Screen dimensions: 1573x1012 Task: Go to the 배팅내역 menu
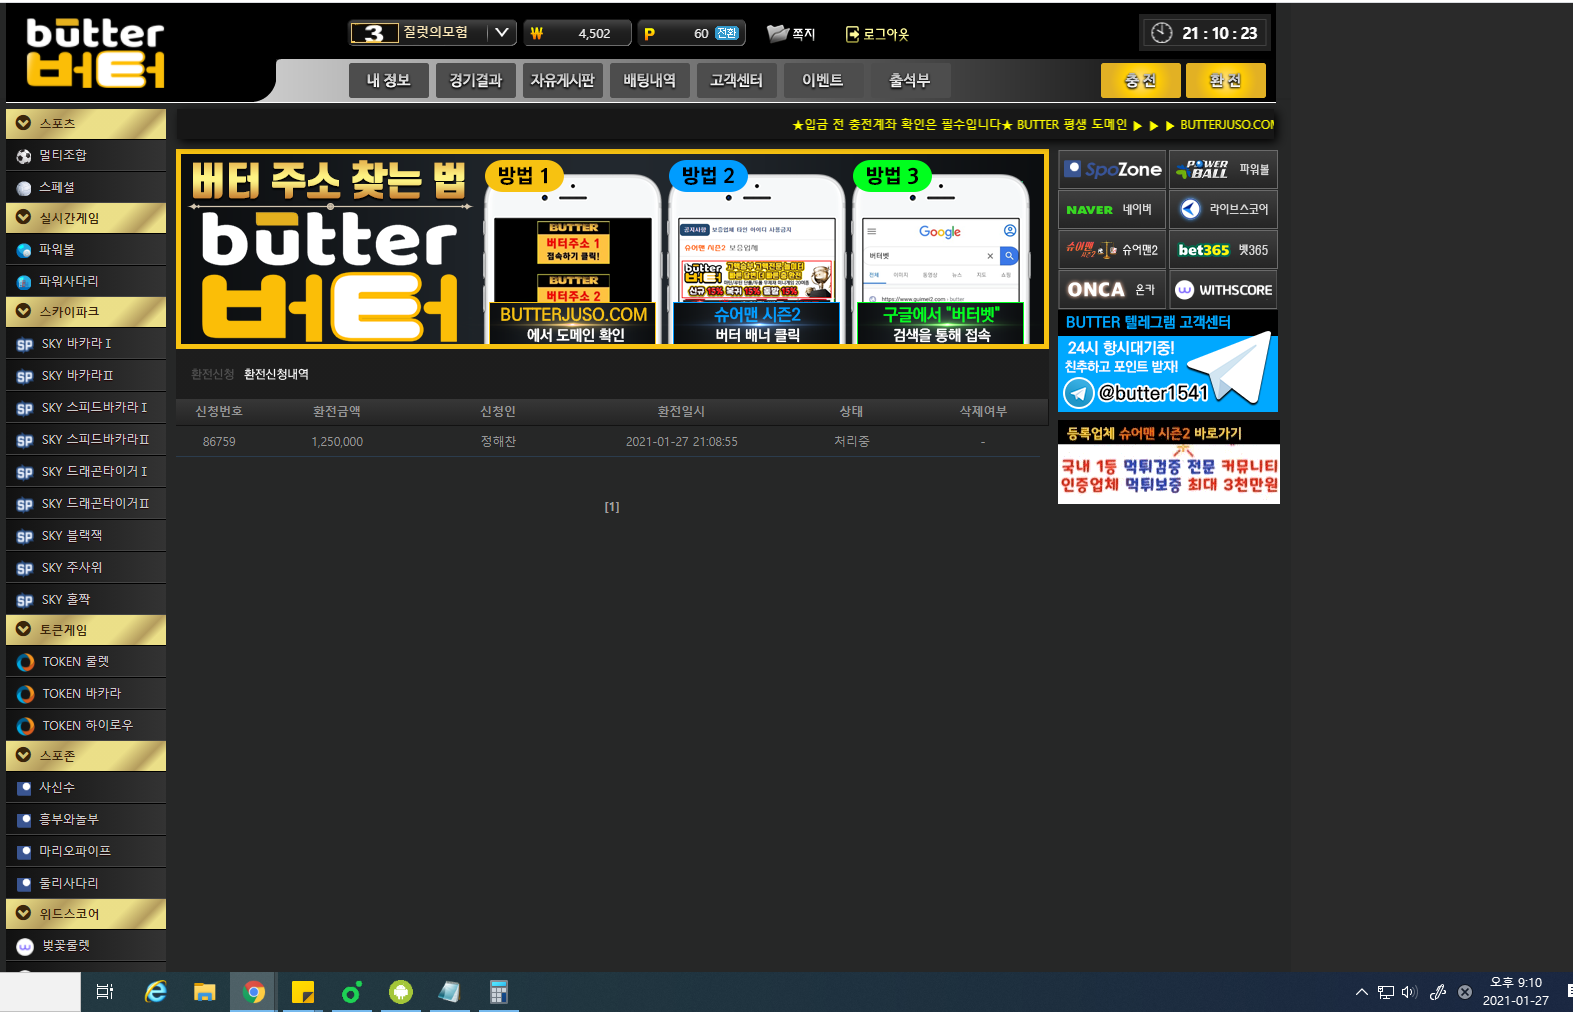pyautogui.click(x=649, y=81)
